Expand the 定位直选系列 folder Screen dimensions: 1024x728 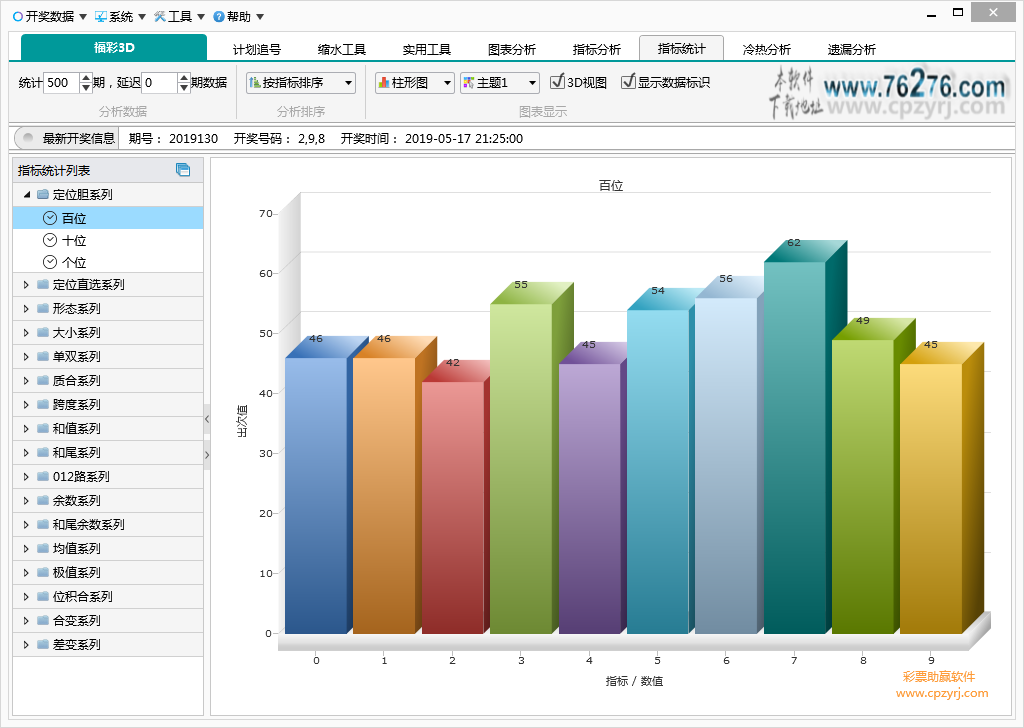26,285
